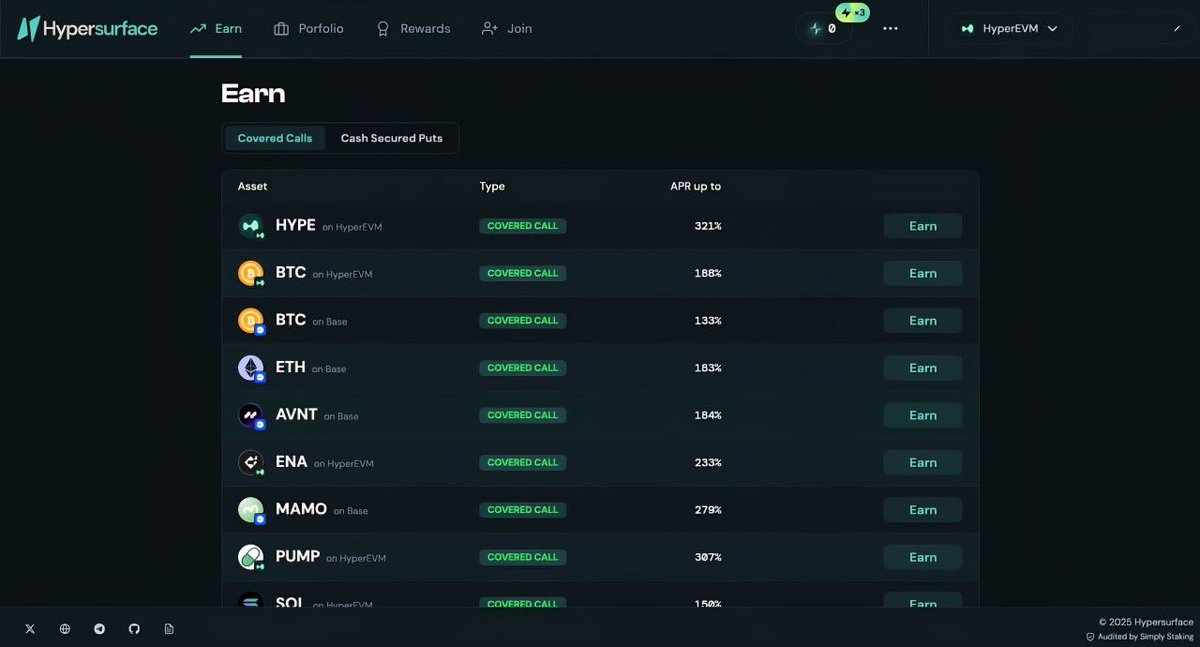Open the Rewards nav tab

click(413, 29)
